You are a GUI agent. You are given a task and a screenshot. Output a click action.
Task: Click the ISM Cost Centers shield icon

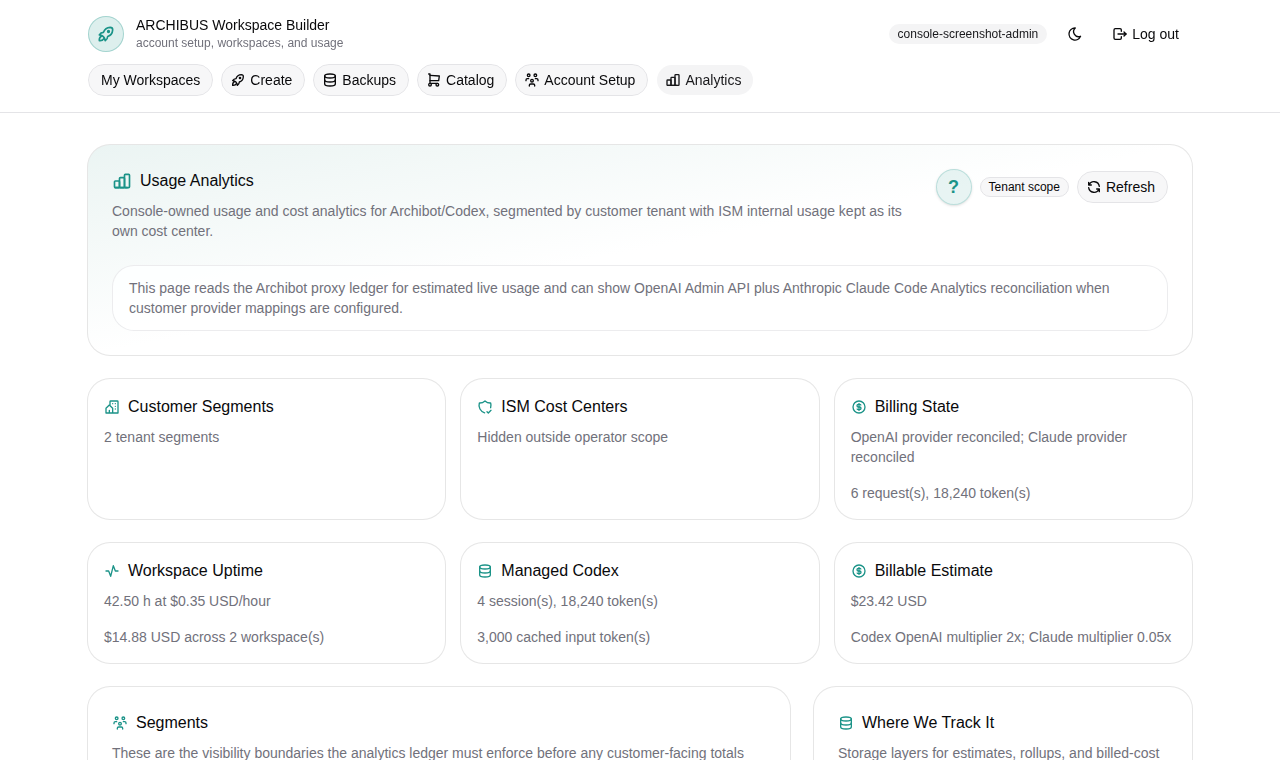pyautogui.click(x=485, y=406)
